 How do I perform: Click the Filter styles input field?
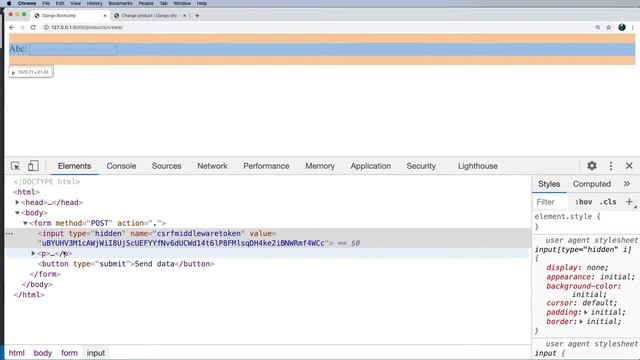pyautogui.click(x=552, y=202)
